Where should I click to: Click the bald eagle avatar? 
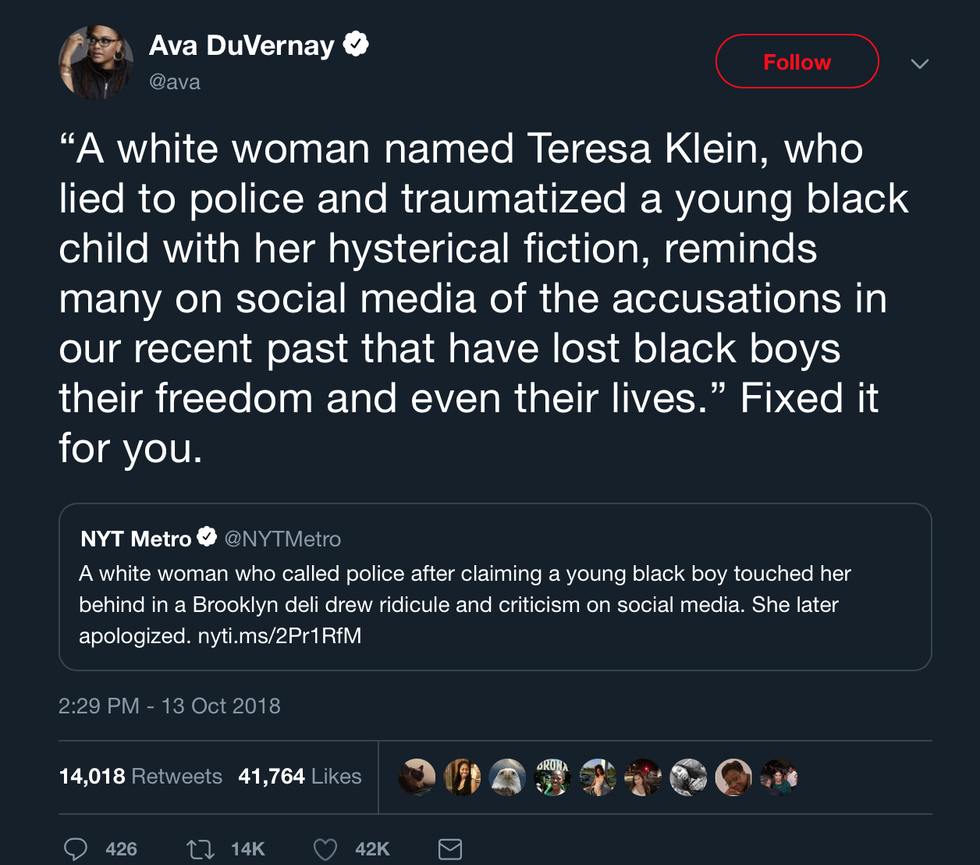[508, 777]
